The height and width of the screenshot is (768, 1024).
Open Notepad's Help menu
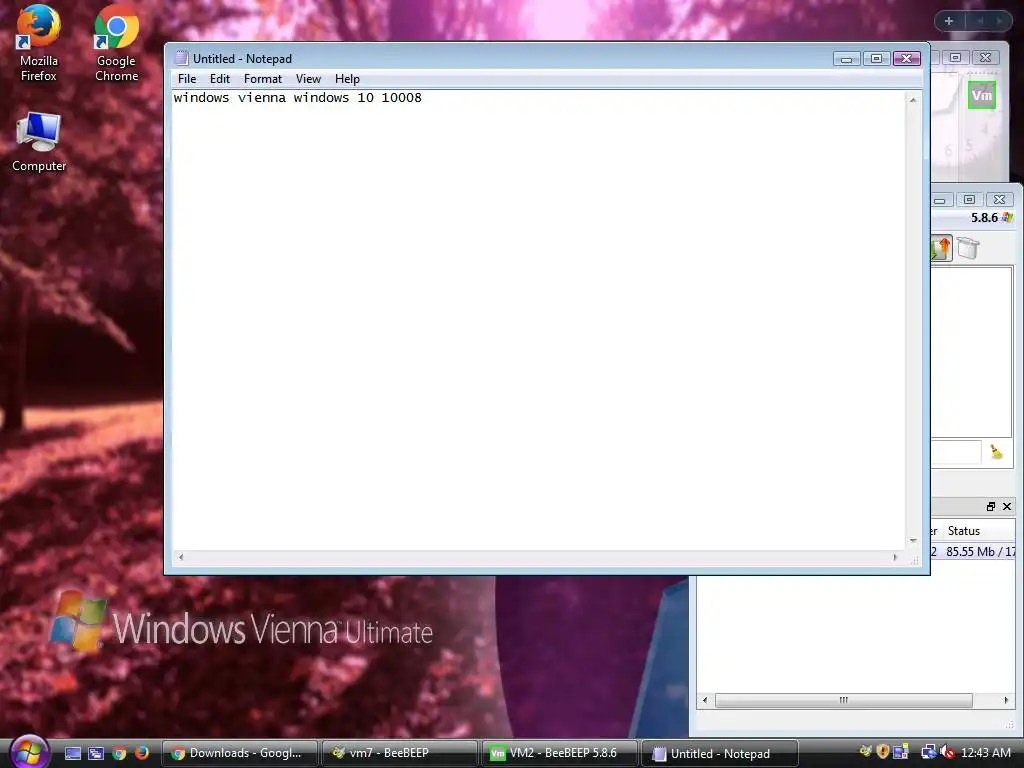point(347,79)
